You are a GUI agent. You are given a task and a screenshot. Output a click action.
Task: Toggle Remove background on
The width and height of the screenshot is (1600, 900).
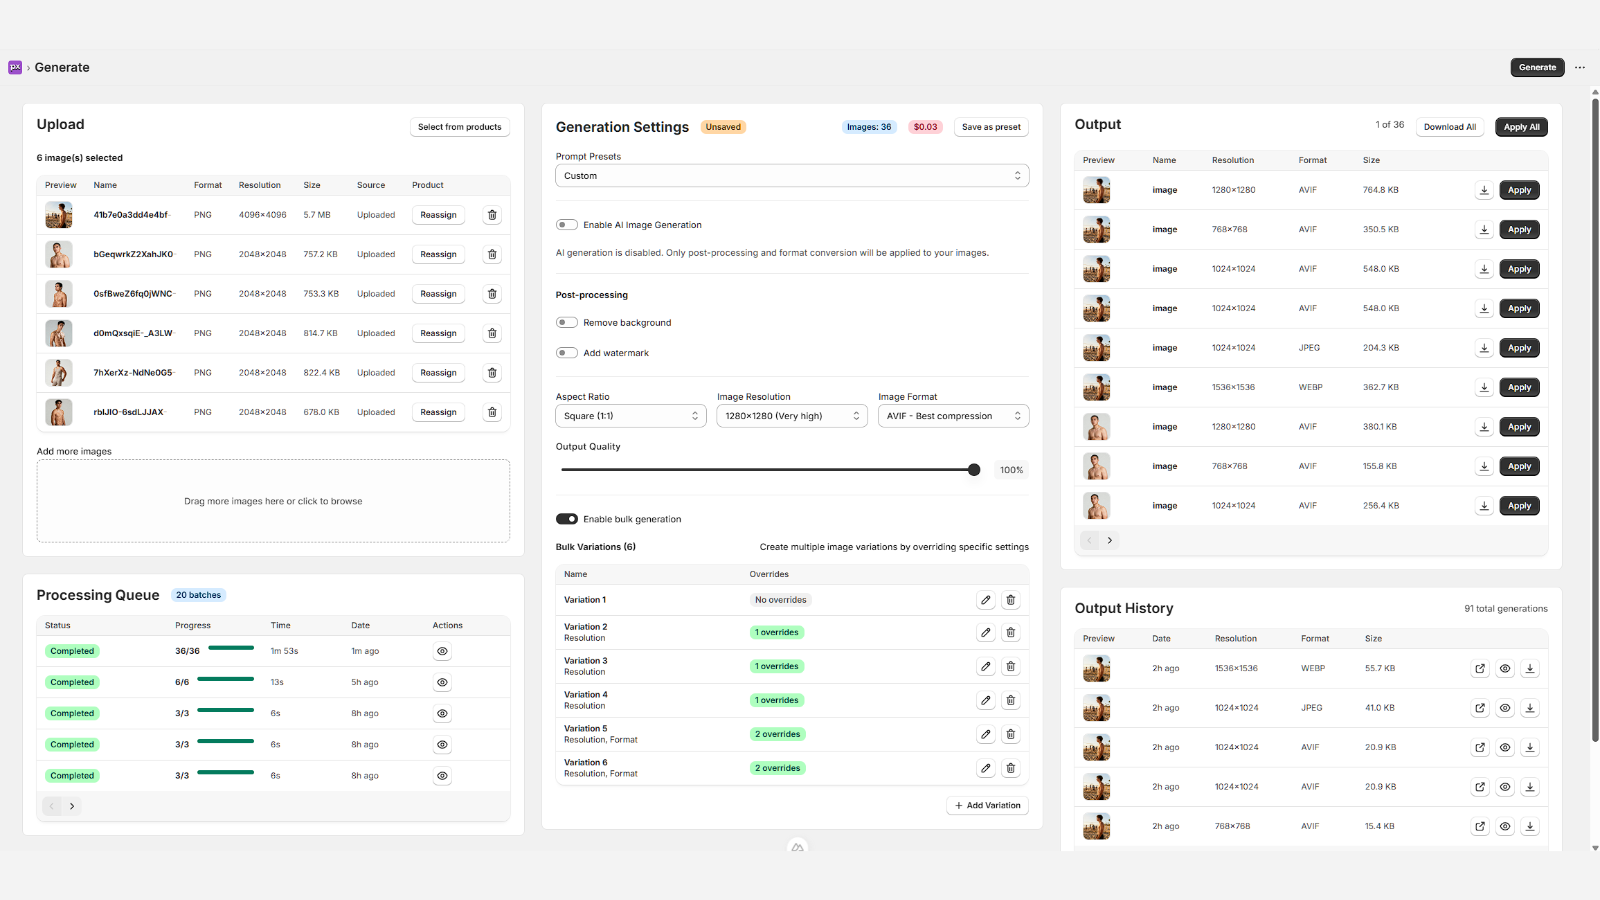coord(566,322)
